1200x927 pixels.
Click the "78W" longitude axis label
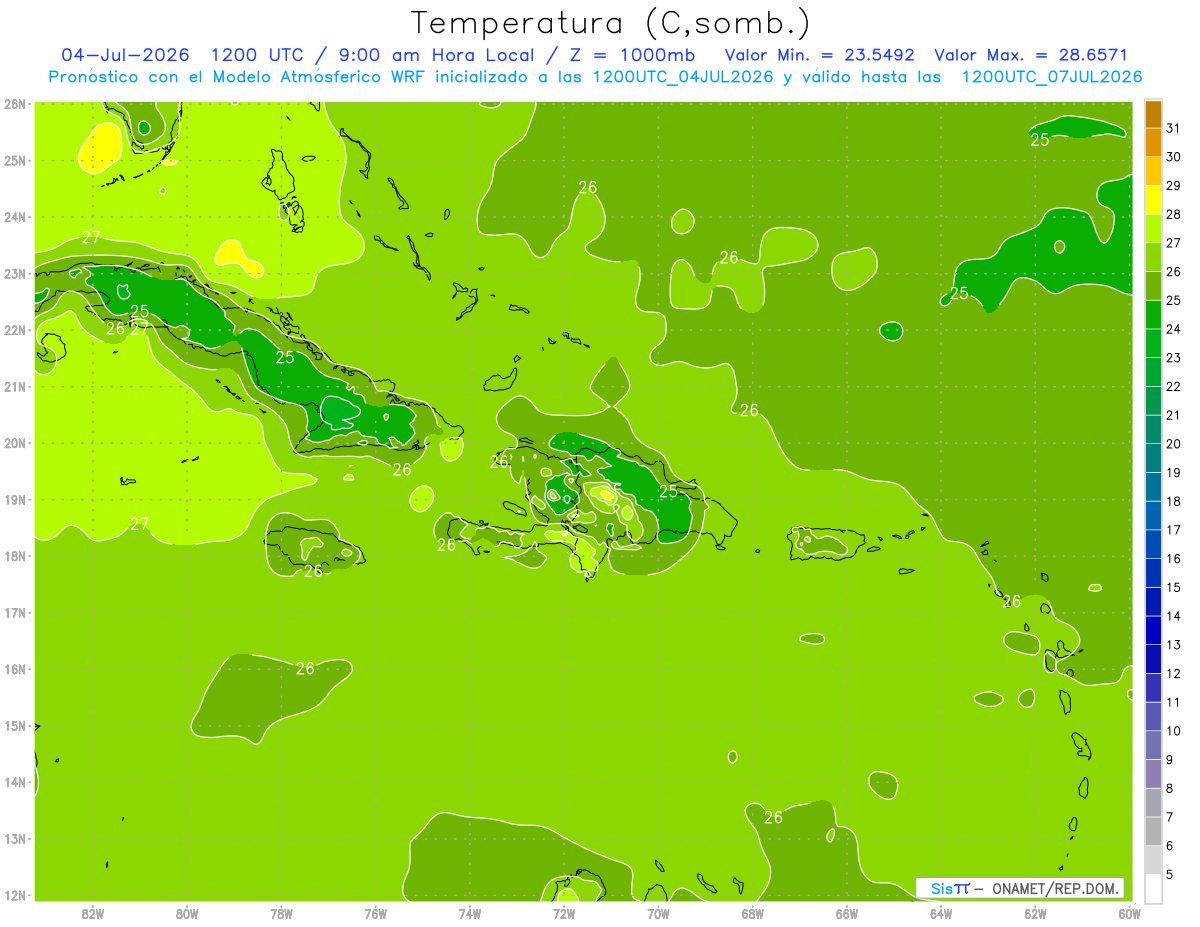[x=281, y=913]
